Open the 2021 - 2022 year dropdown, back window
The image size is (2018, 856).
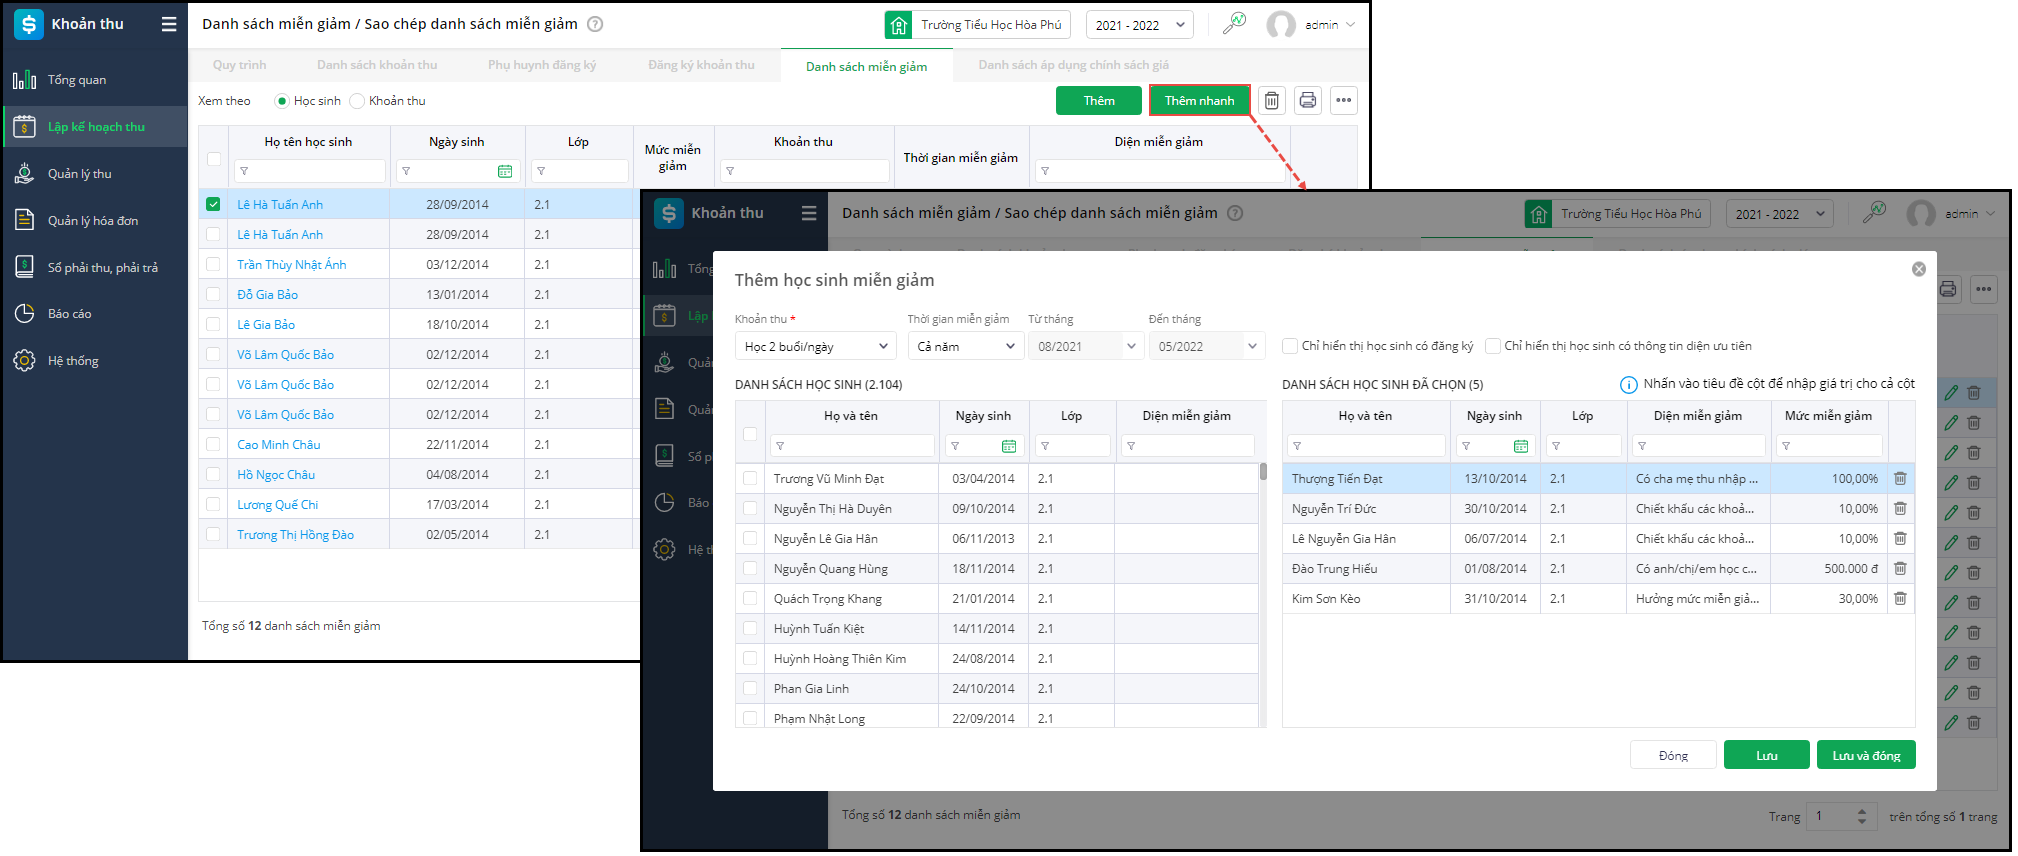[1139, 25]
